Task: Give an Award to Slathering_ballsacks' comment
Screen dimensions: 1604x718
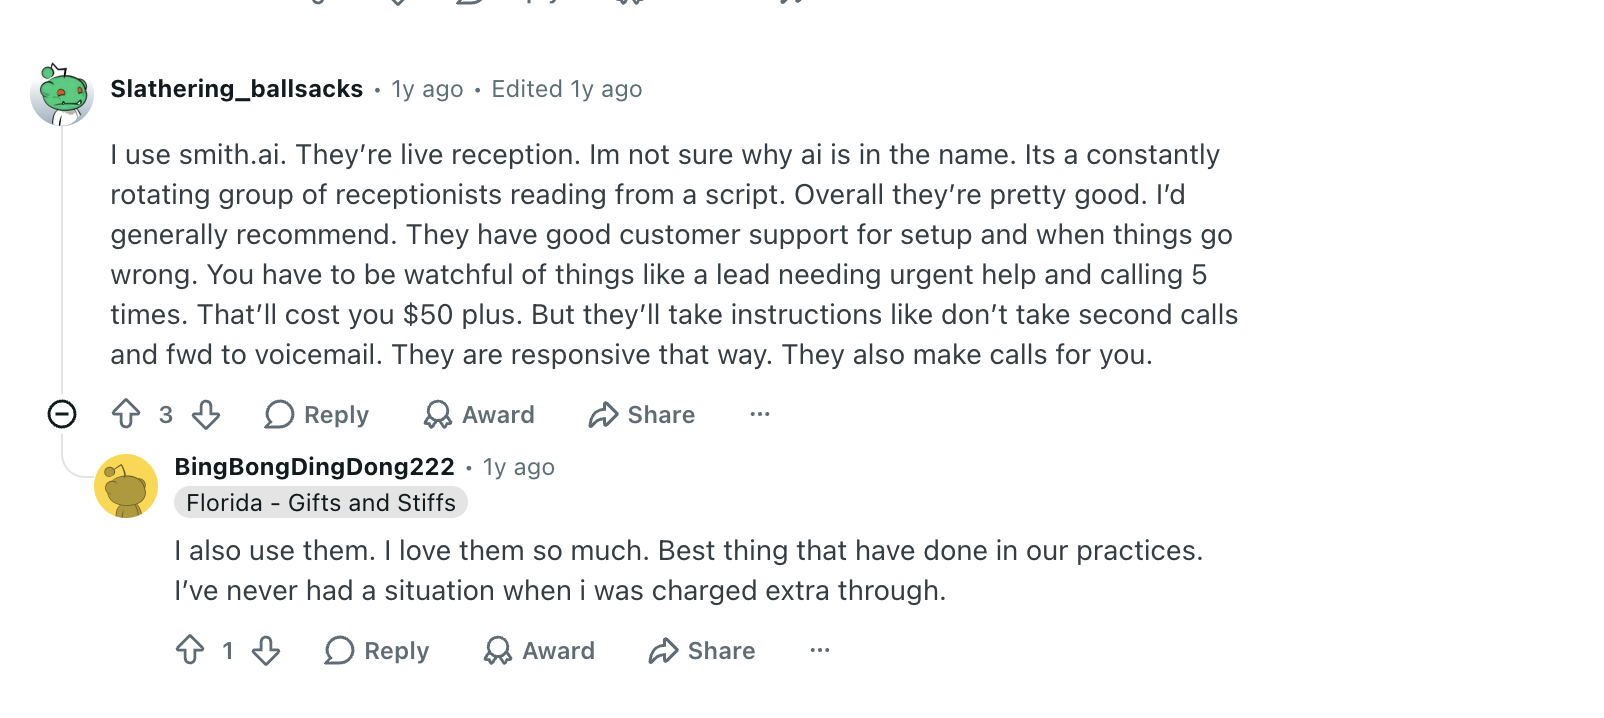Action: pyautogui.click(x=479, y=414)
